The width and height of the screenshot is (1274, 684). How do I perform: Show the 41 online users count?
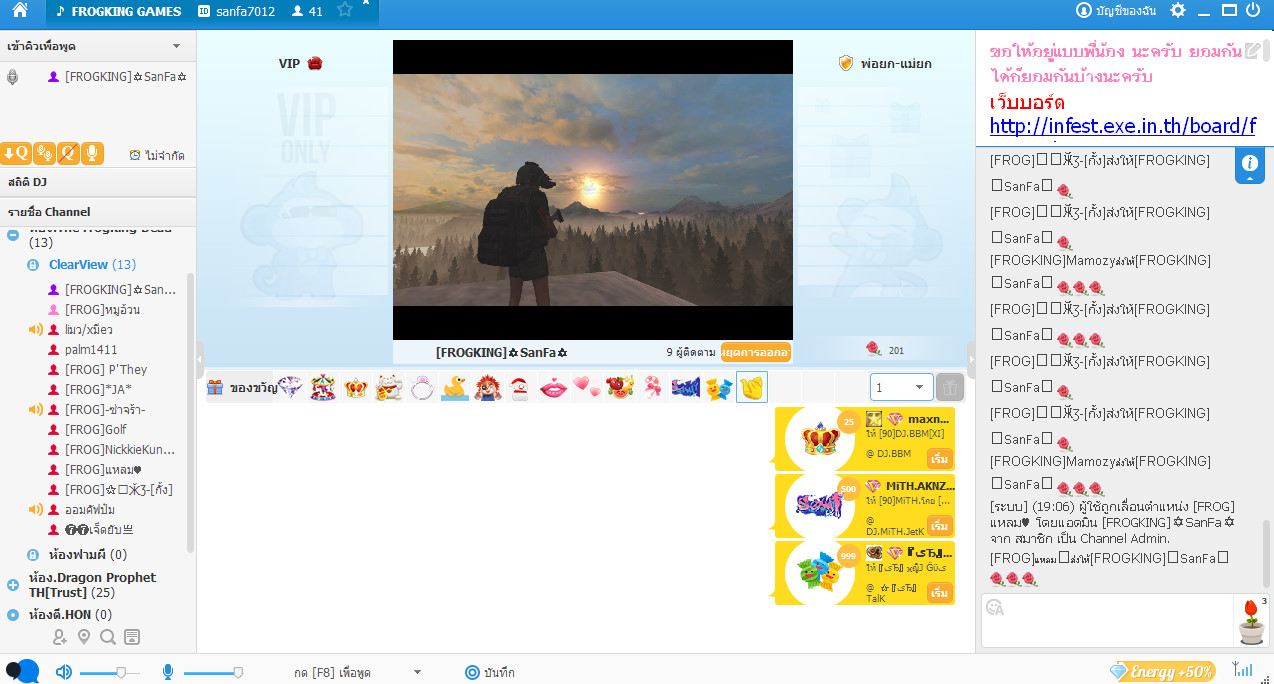[x=307, y=11]
